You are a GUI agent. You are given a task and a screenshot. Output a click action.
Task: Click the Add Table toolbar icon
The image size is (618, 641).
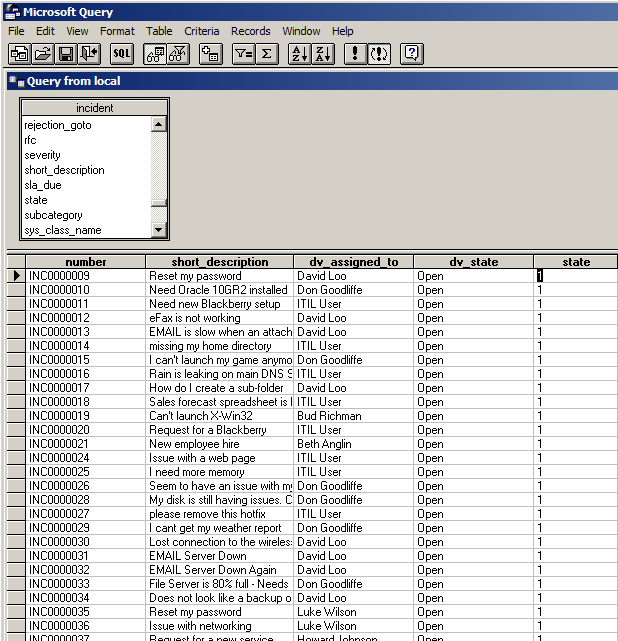[x=211, y=54]
